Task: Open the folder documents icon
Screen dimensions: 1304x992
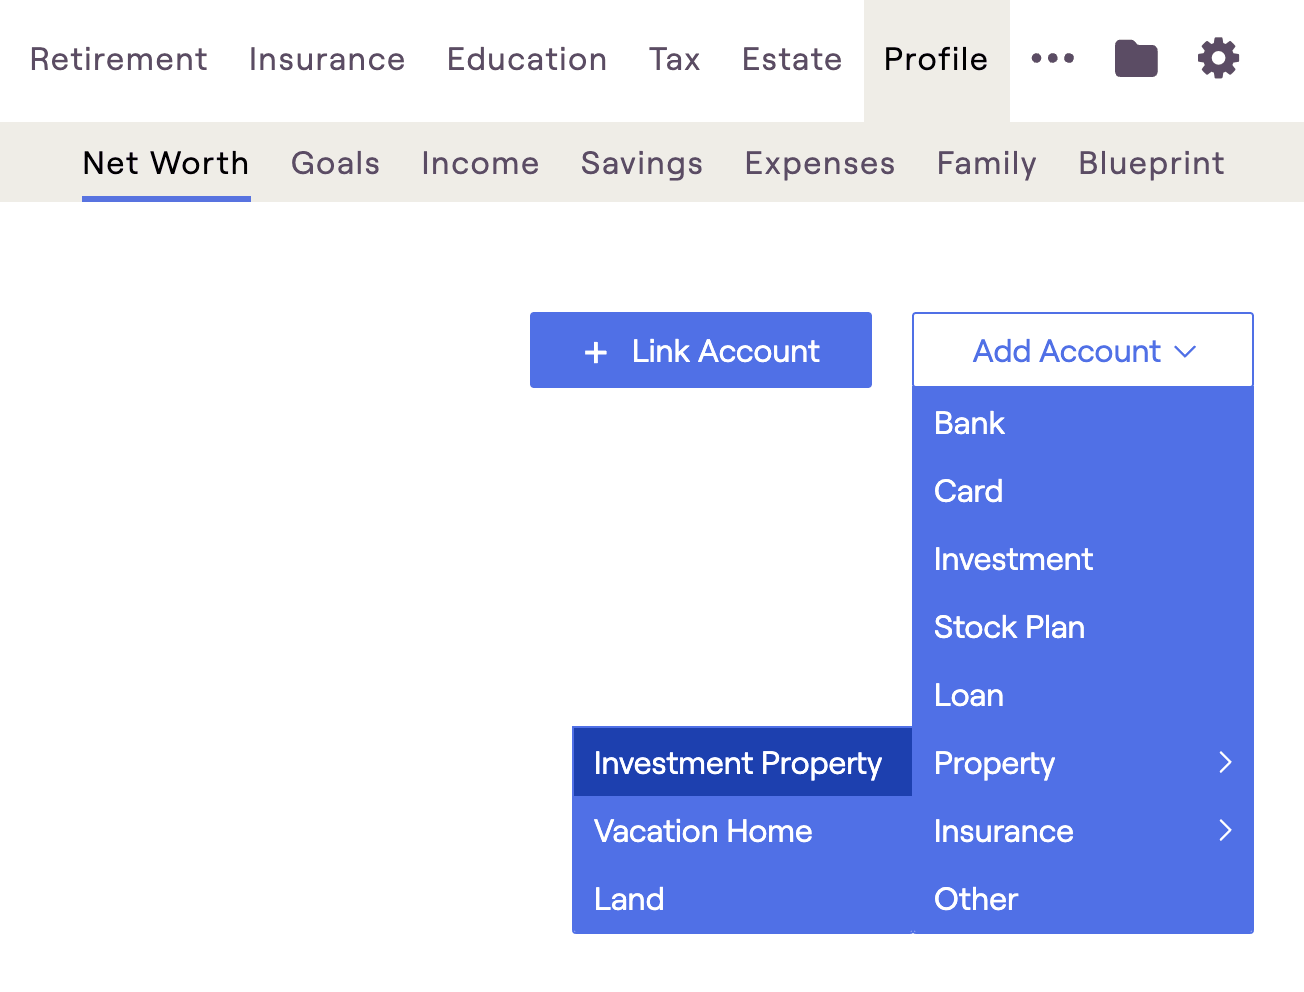Action: [x=1136, y=59]
